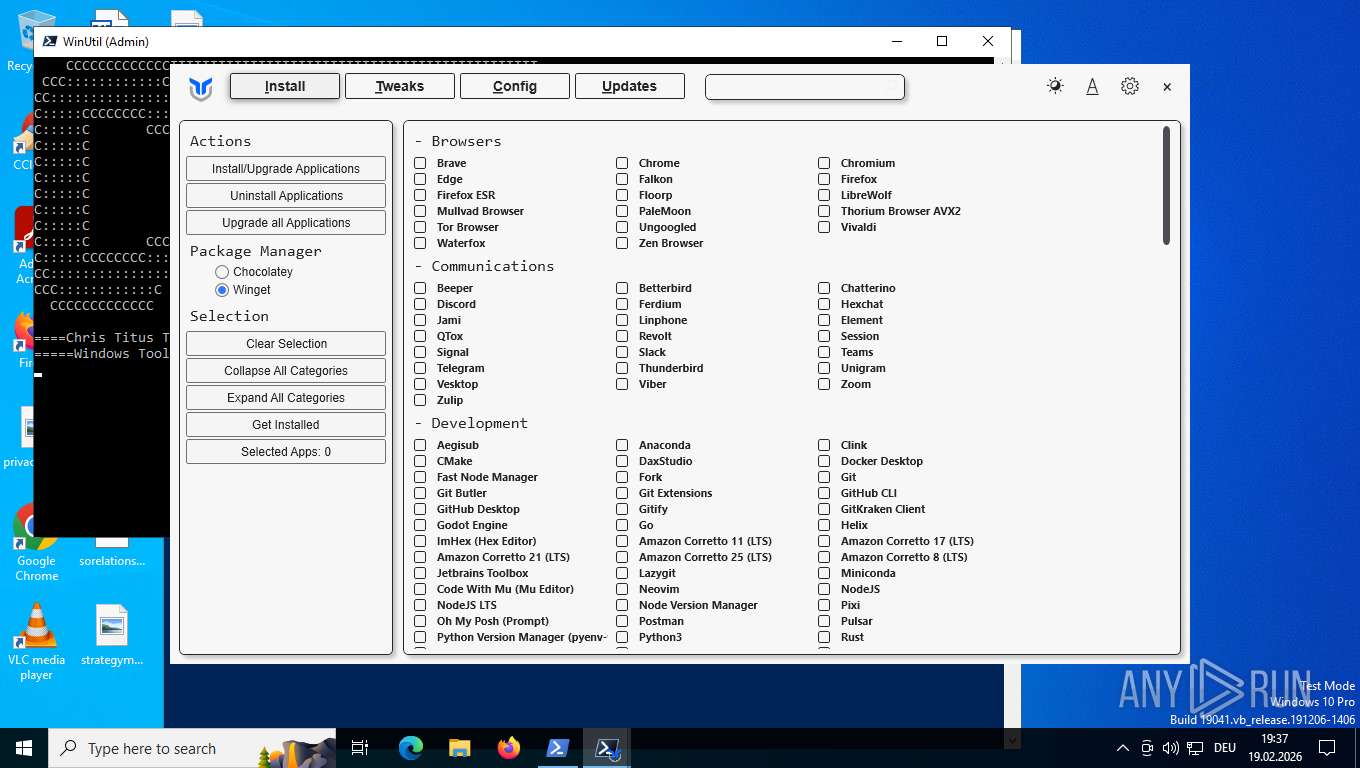This screenshot has height=768, width=1360.
Task: Select the Winget package manager radio button
Action: 222,290
